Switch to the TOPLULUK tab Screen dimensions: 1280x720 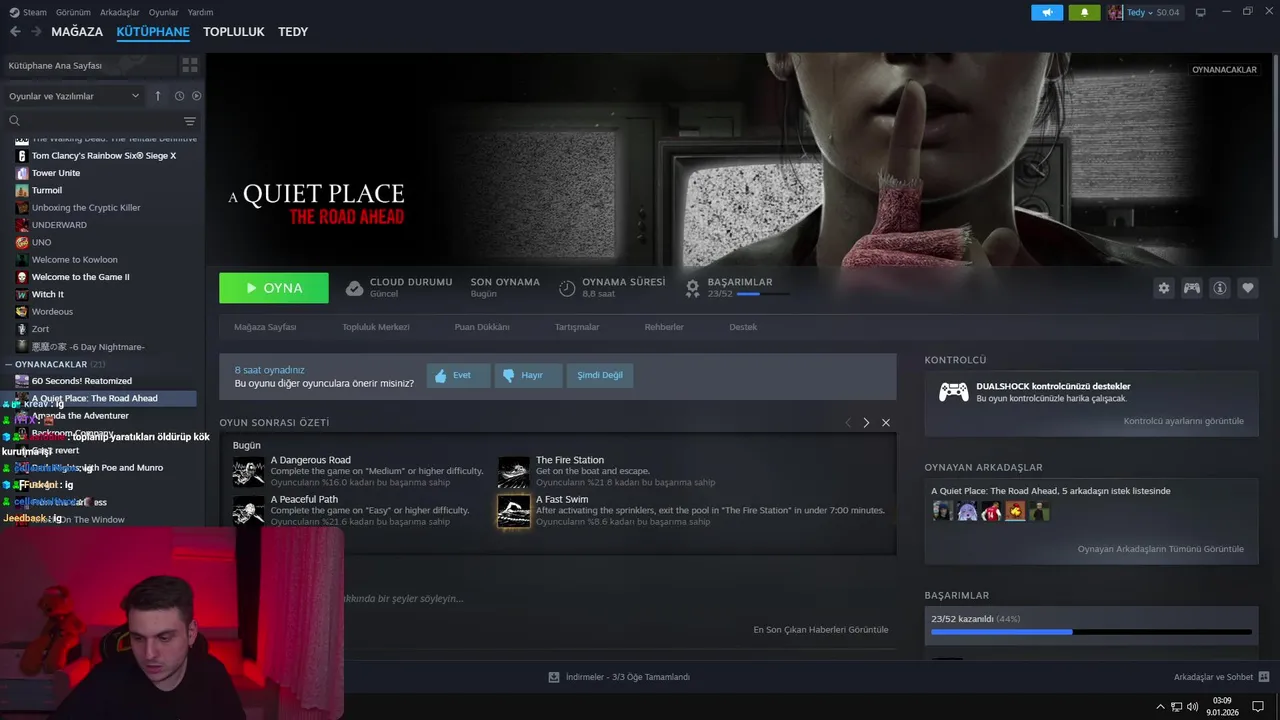[x=233, y=31]
